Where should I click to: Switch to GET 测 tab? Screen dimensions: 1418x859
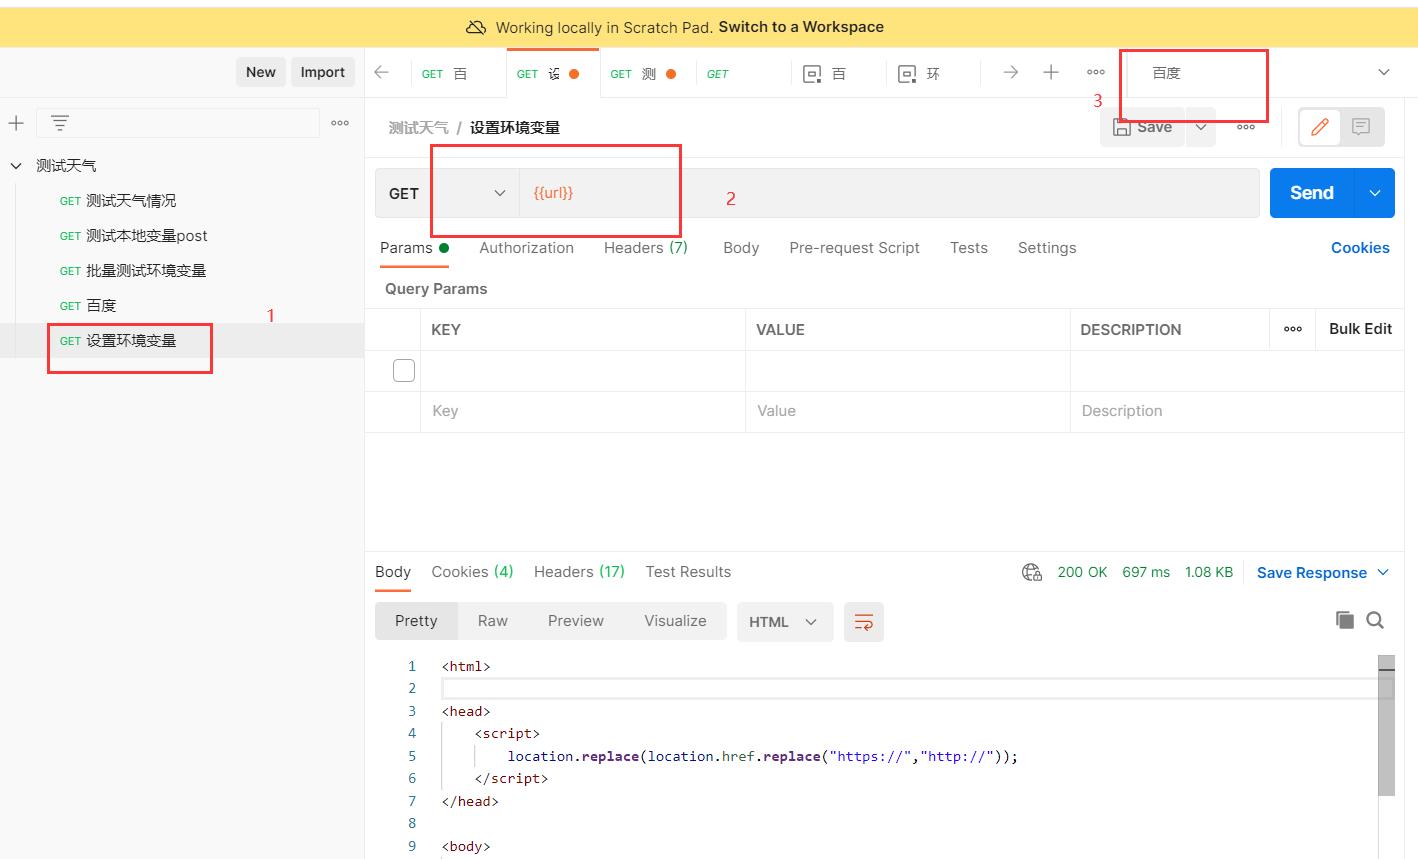click(647, 73)
